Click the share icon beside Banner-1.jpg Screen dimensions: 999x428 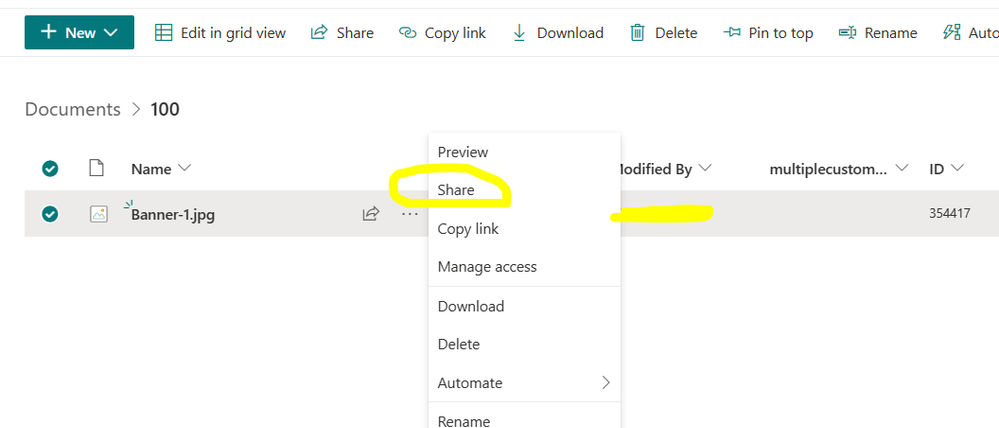click(371, 214)
